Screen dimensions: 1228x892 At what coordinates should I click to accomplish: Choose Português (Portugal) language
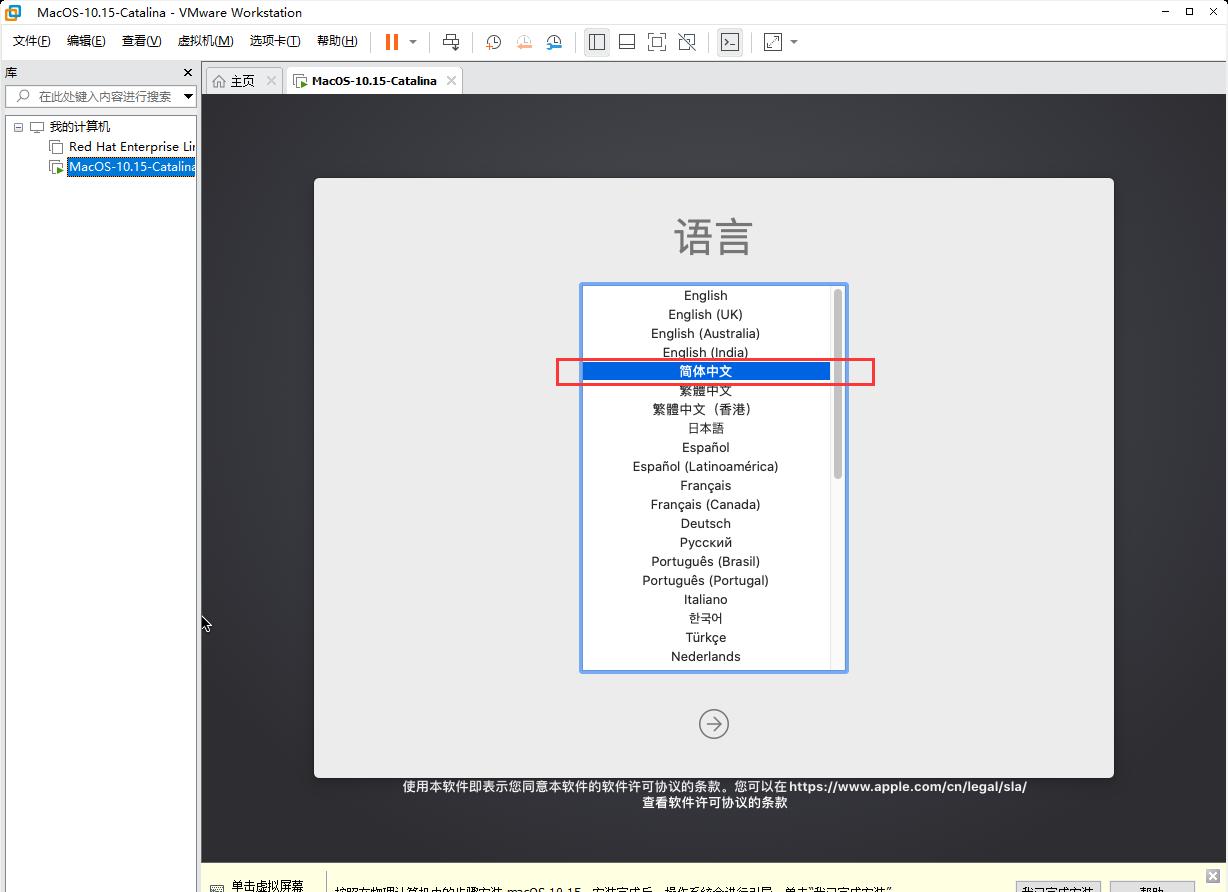706,580
